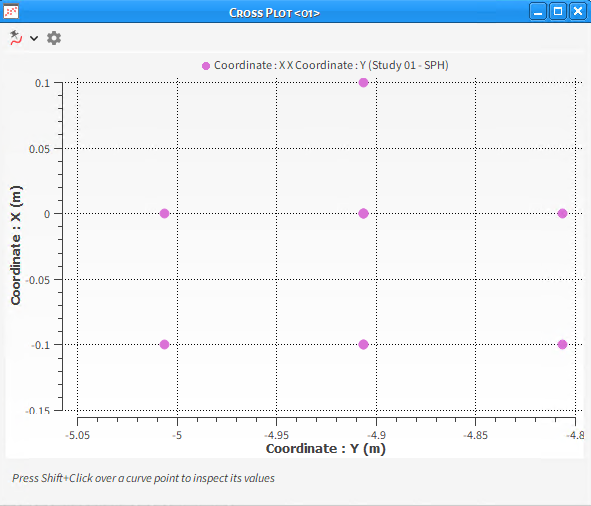Viewport: 591px width, 506px height.
Task: Click the '-4.9' horizontal axis label
Action: coord(376,435)
